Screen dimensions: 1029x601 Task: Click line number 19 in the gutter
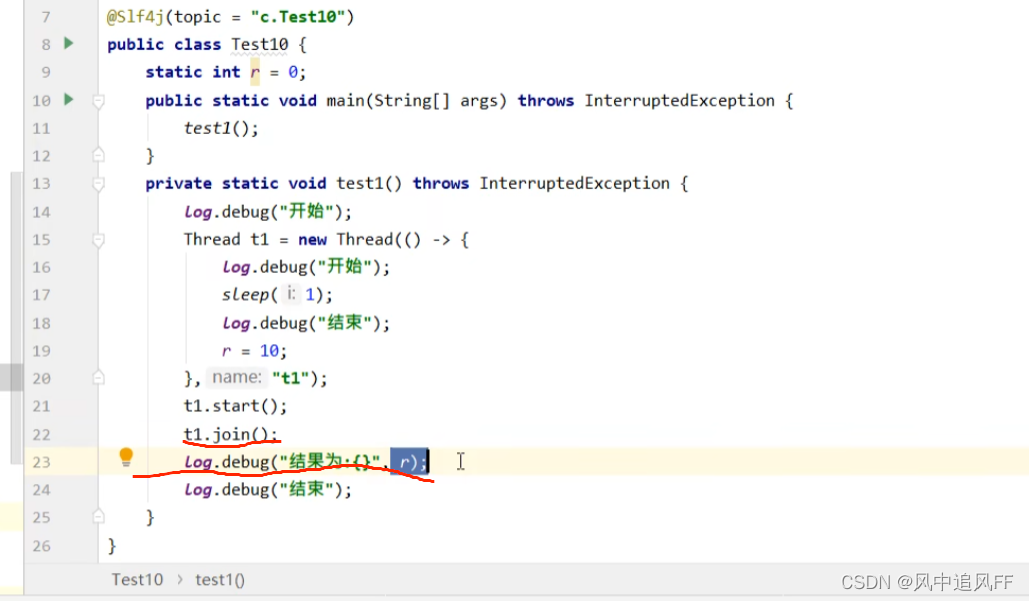41,350
